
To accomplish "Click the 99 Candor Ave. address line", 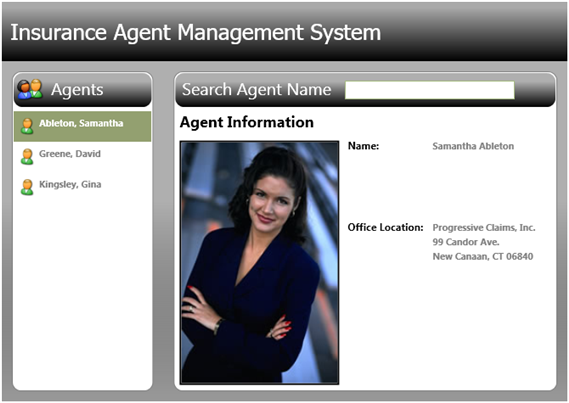I will [466, 242].
